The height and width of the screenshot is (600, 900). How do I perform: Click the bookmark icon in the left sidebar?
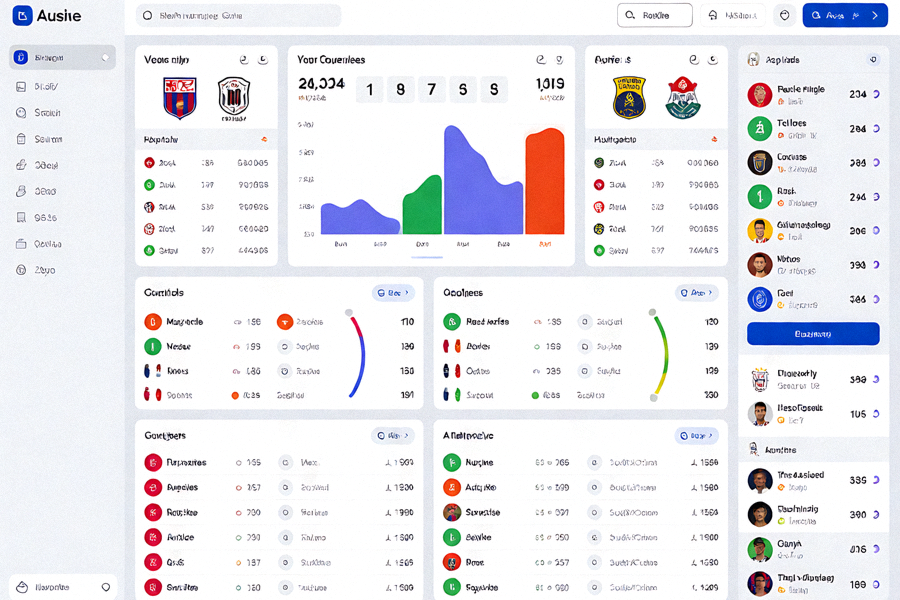pyautogui.click(x=21, y=218)
